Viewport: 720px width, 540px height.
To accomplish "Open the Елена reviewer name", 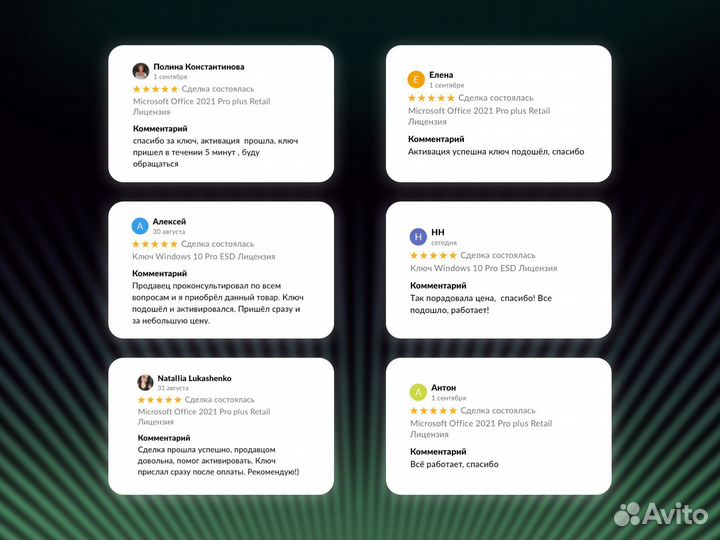I will 441,75.
